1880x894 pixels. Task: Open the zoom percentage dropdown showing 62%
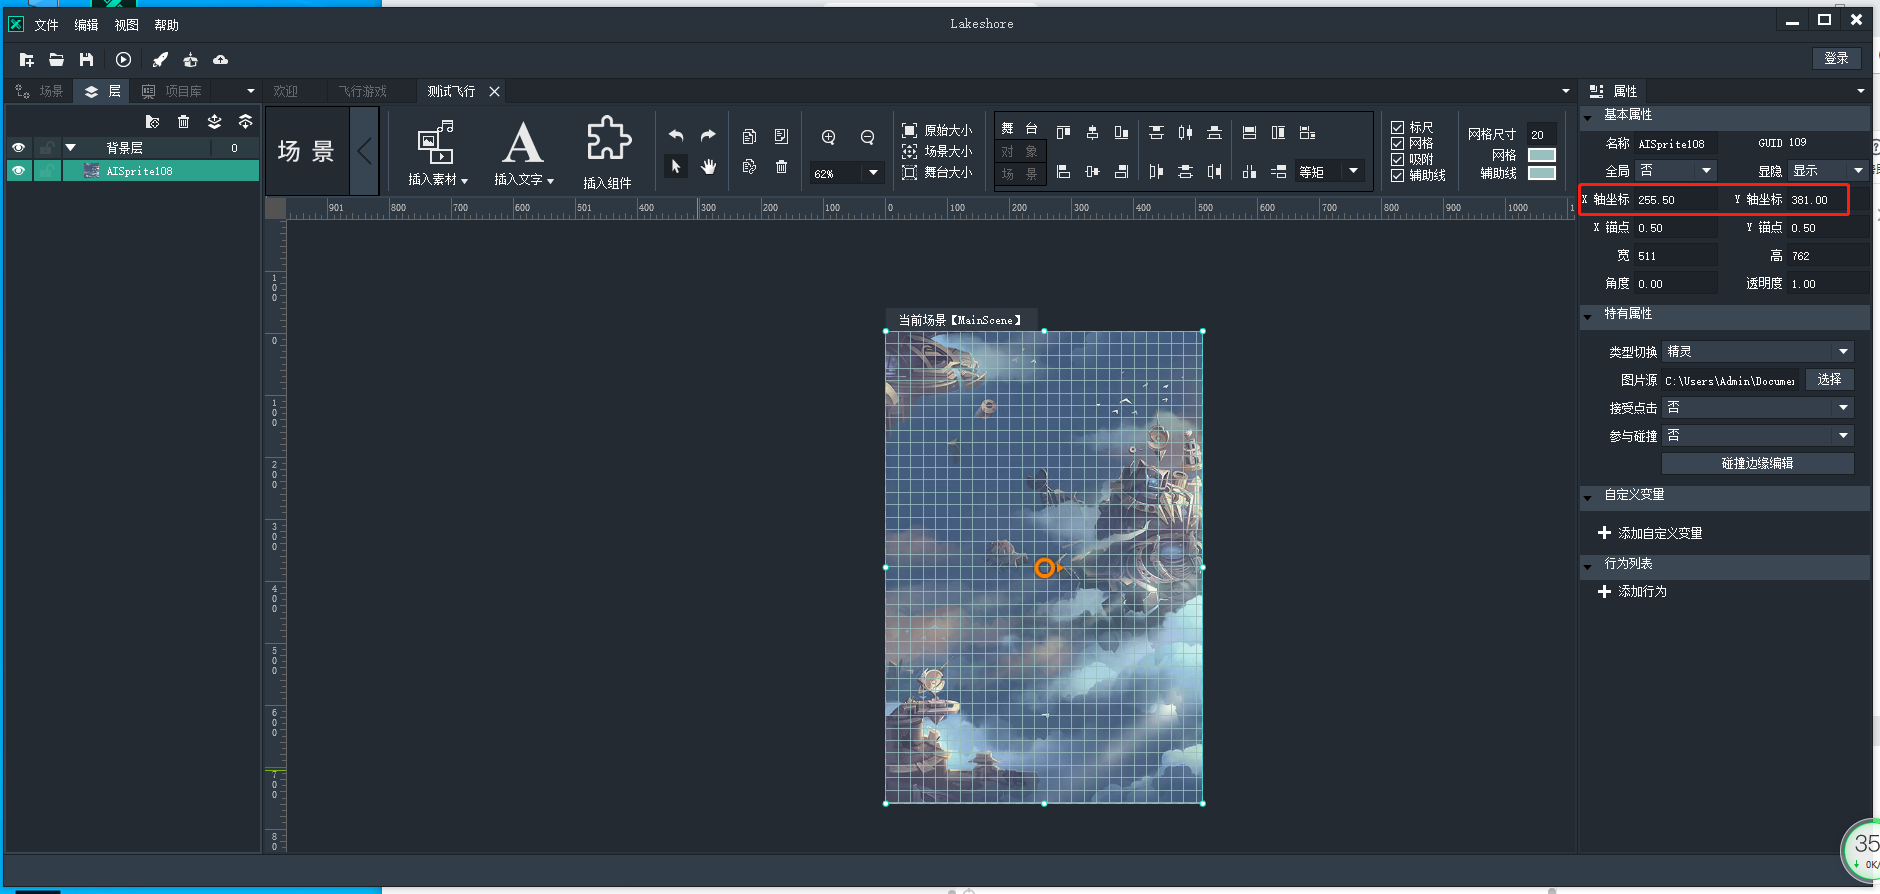pos(873,173)
